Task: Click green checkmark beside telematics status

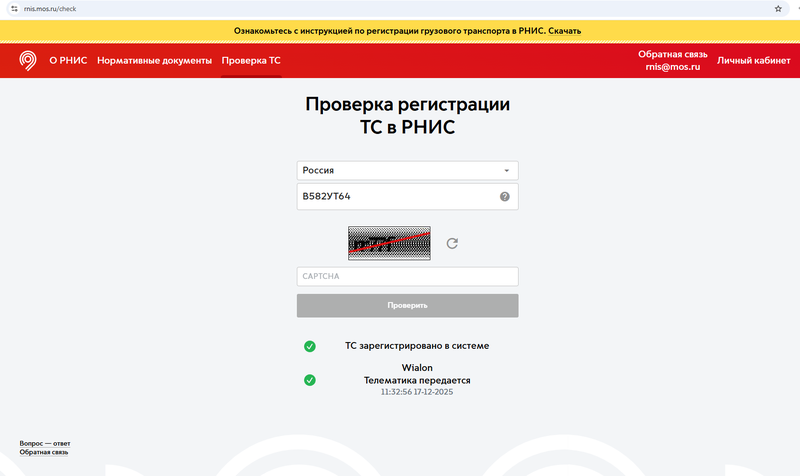Action: click(x=310, y=380)
